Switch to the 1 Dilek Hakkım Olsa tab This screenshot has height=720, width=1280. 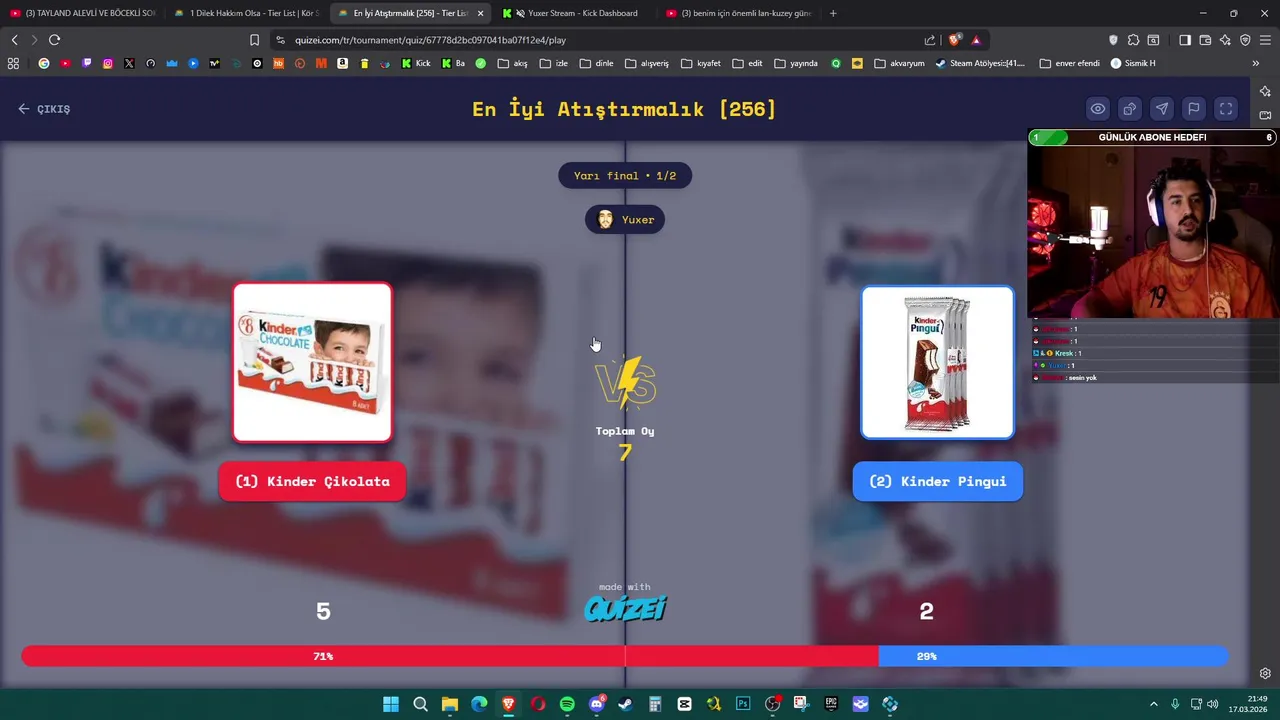(246, 13)
